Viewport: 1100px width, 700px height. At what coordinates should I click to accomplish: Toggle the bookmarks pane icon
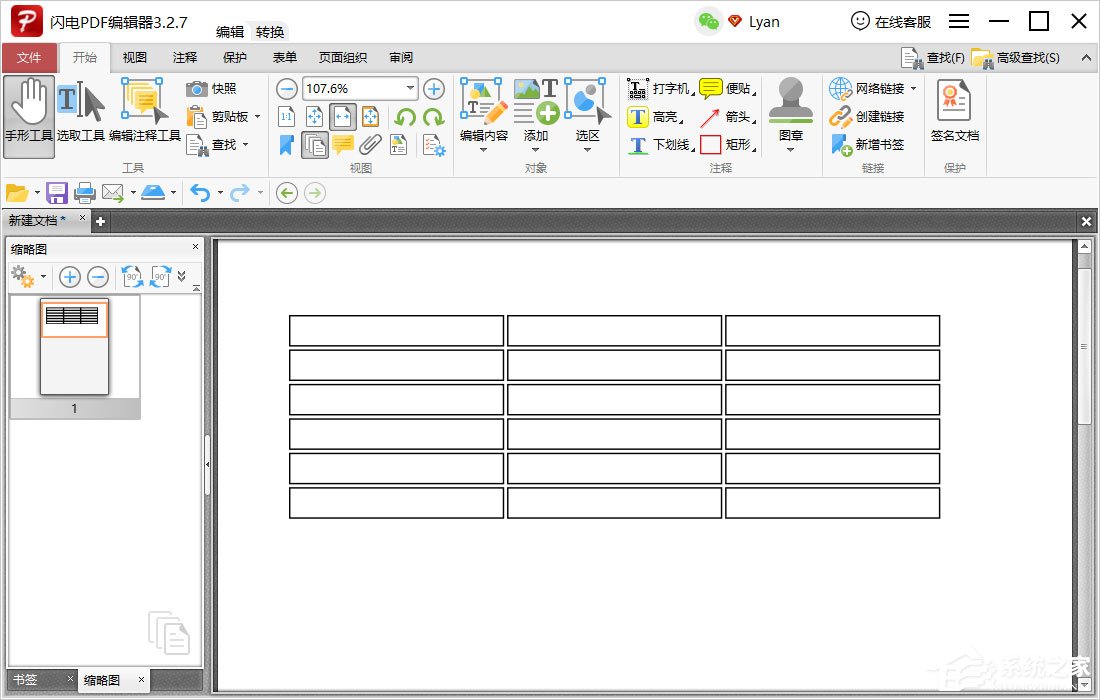tap(286, 145)
